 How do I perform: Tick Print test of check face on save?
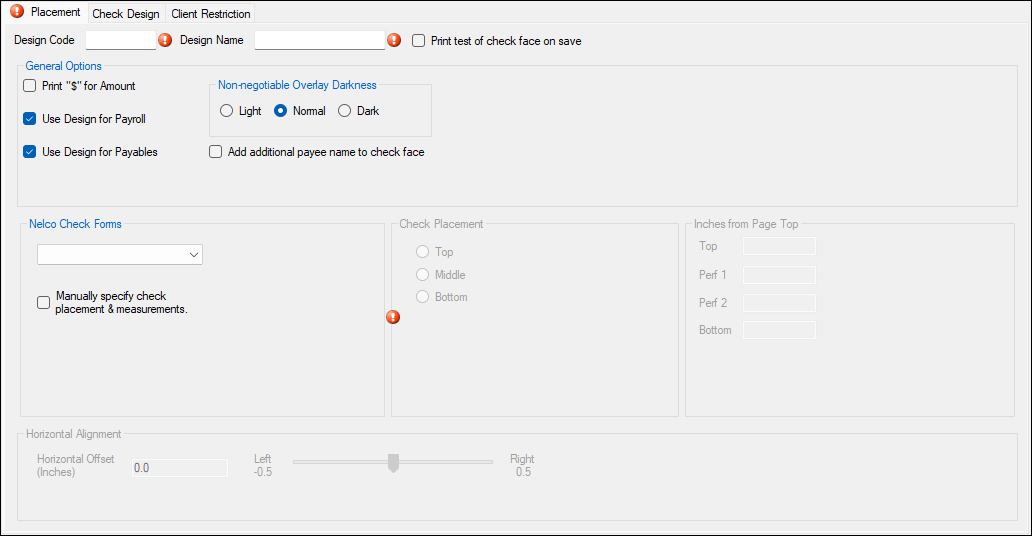coord(419,41)
